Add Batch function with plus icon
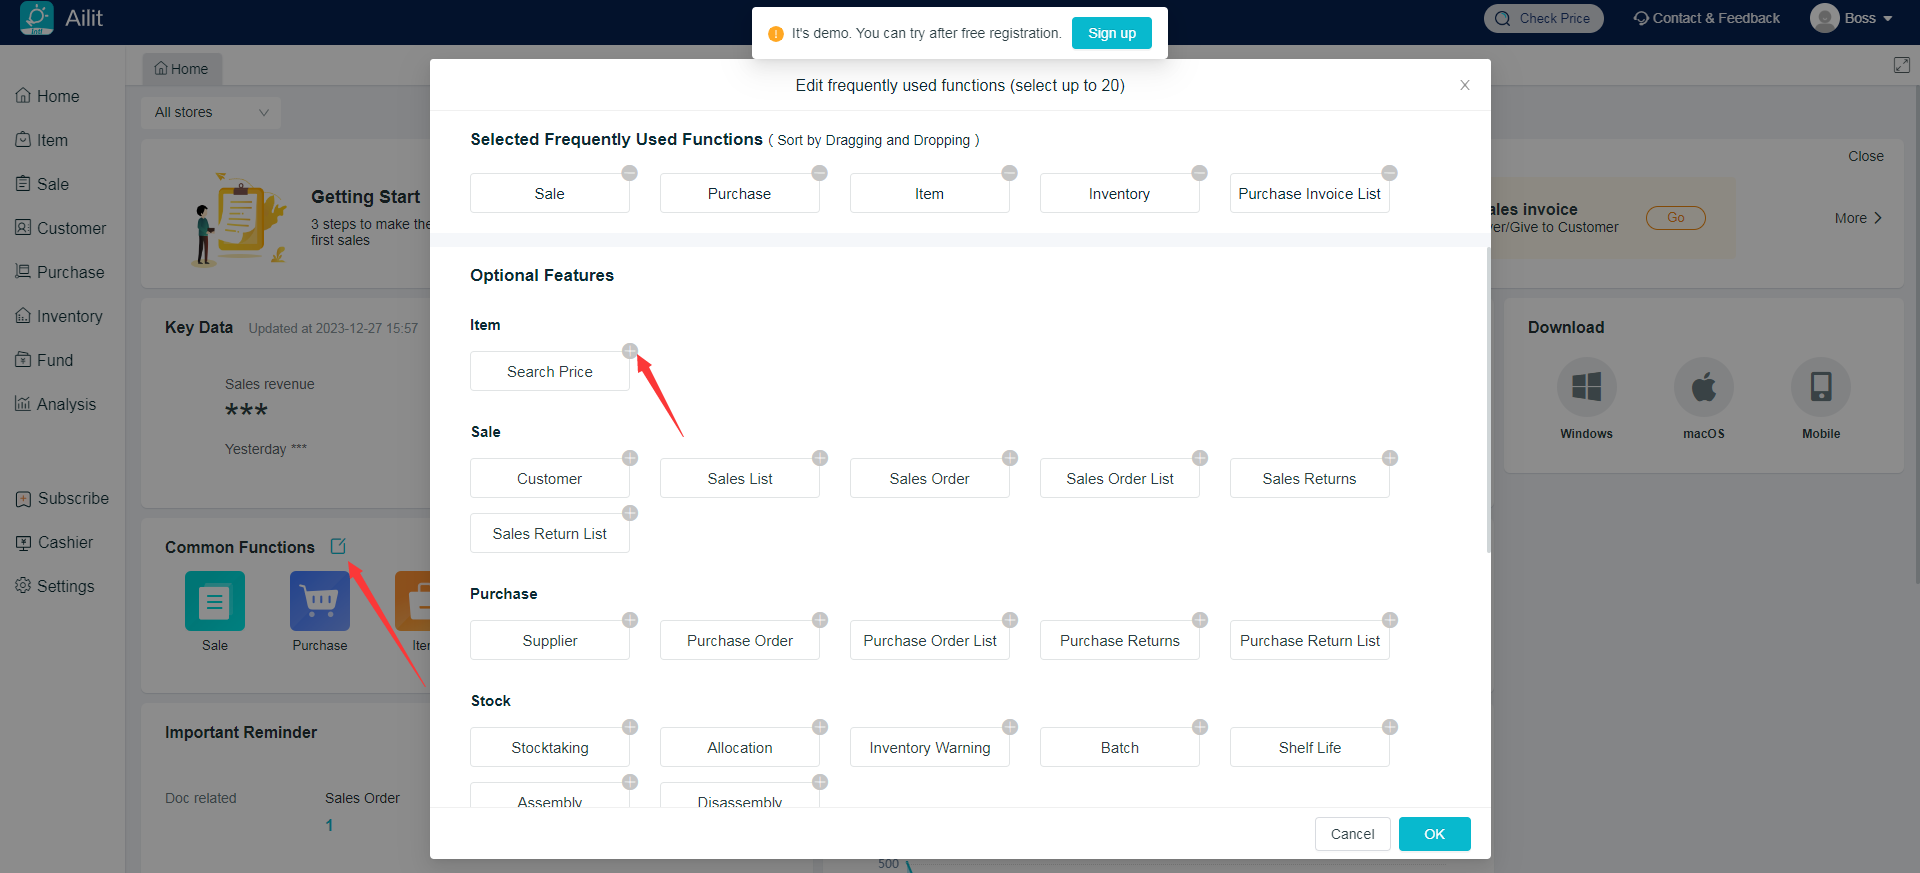The width and height of the screenshot is (1920, 873). 1199,727
